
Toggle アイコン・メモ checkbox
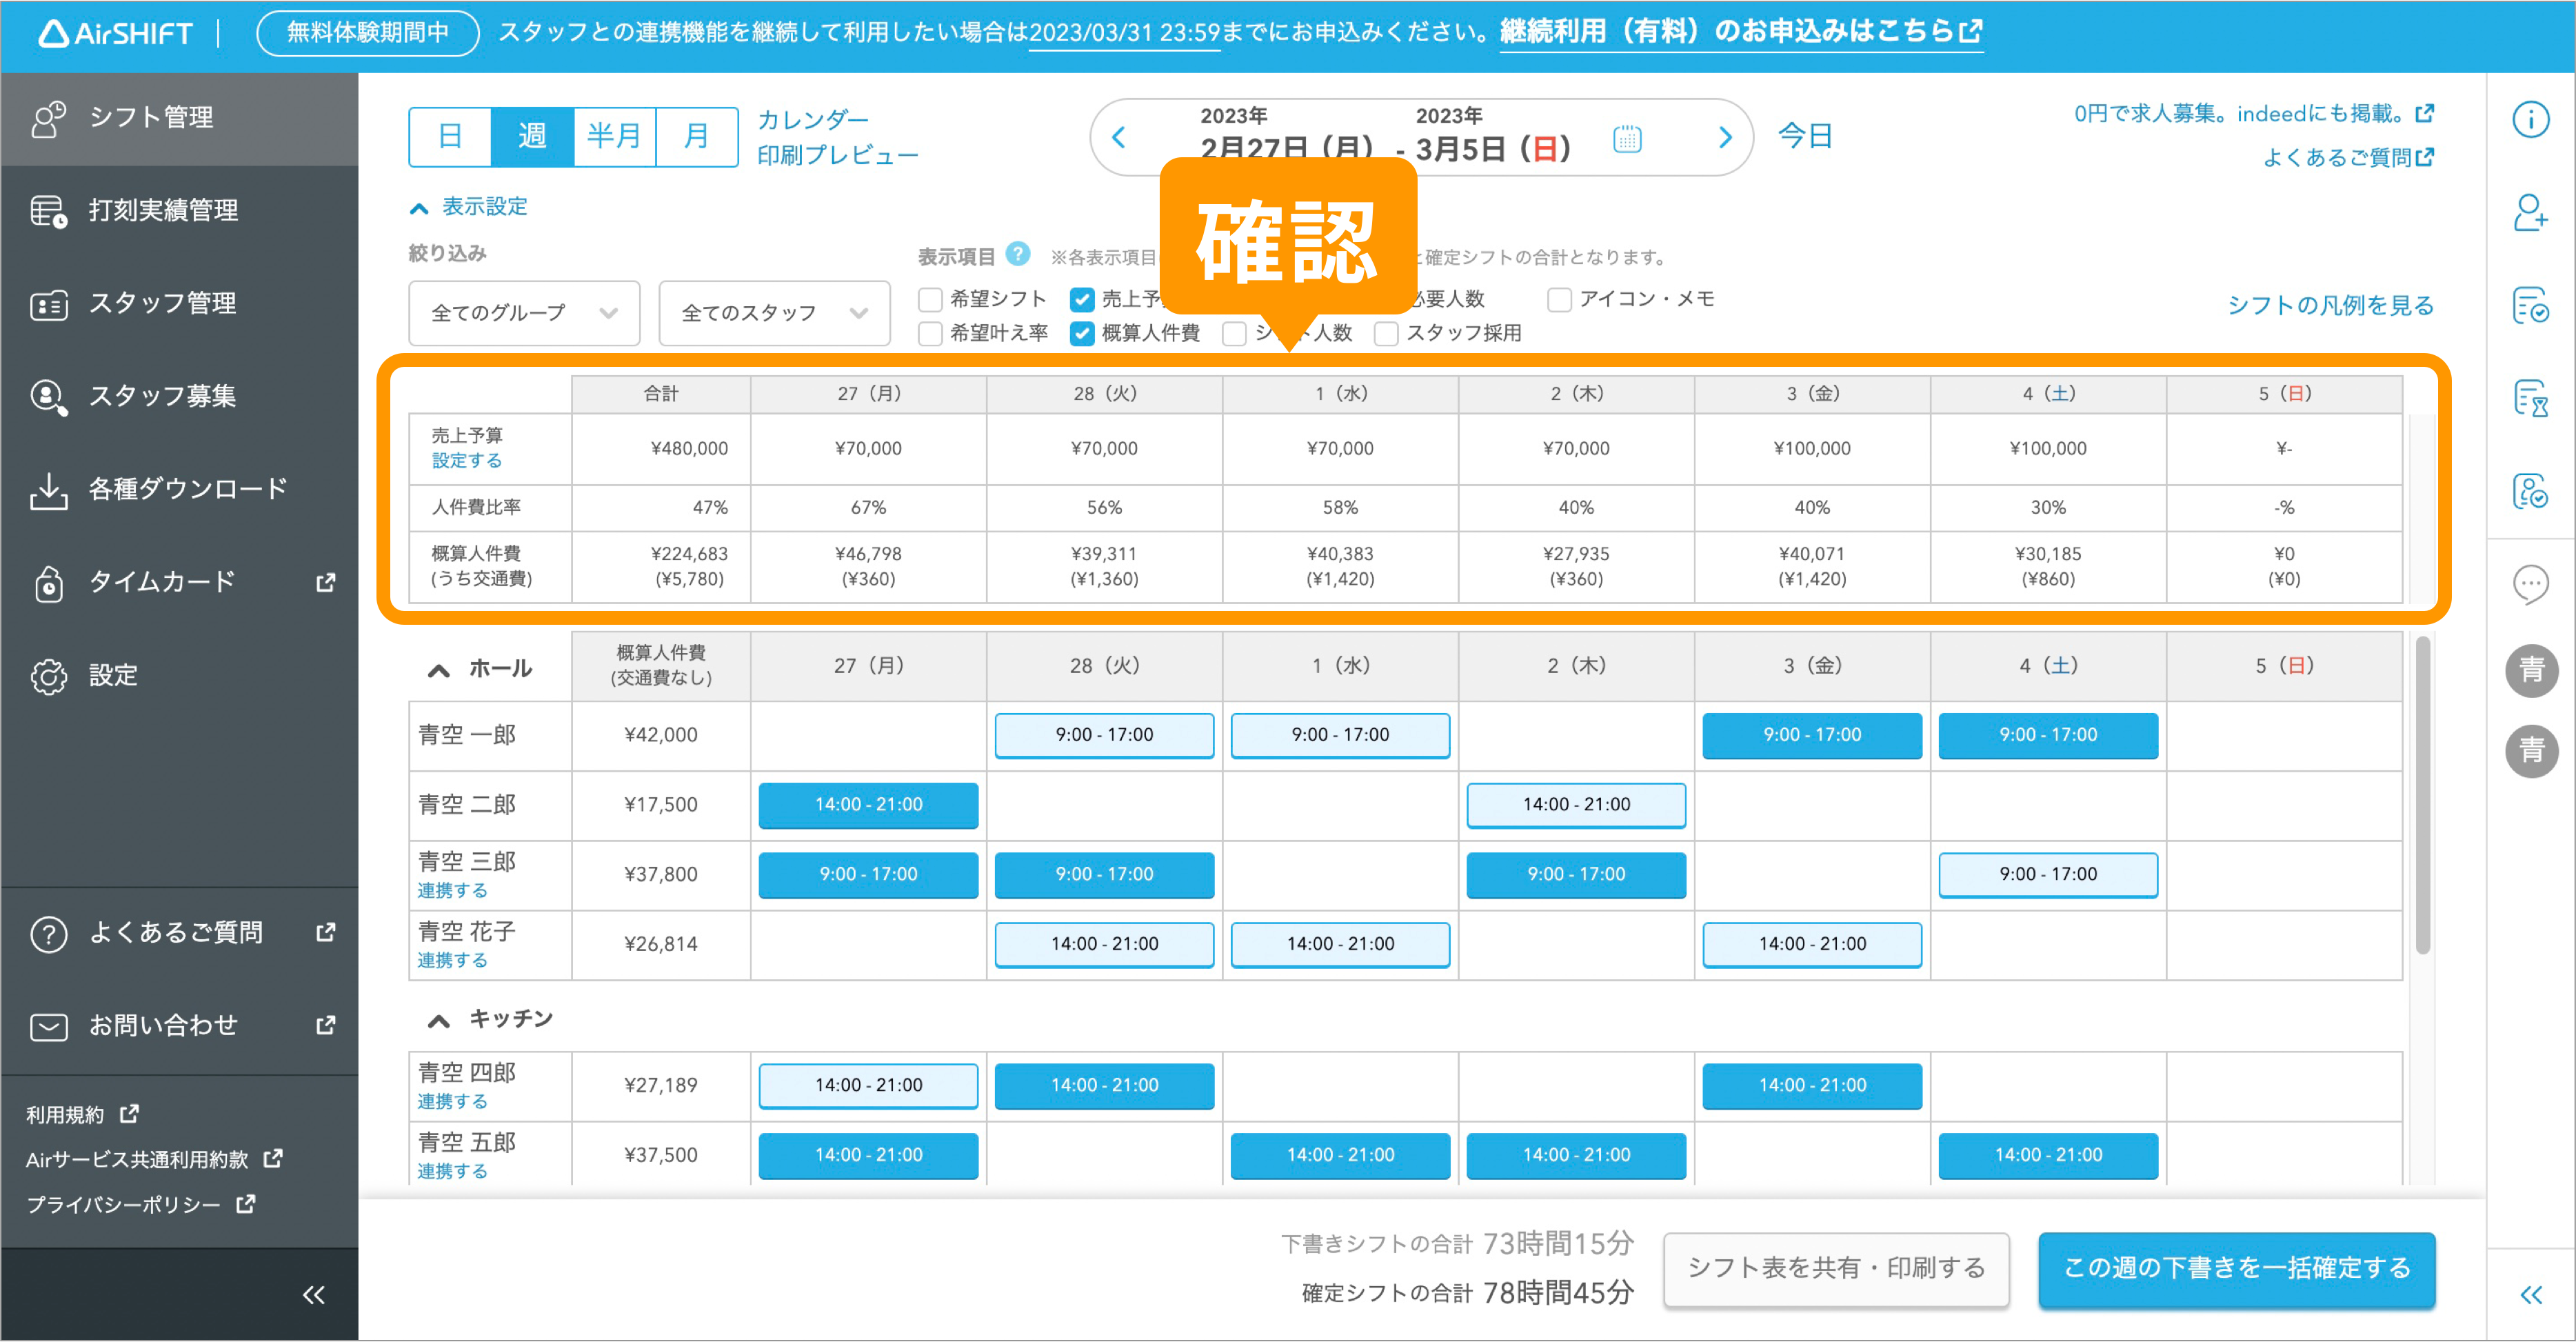[x=1559, y=299]
